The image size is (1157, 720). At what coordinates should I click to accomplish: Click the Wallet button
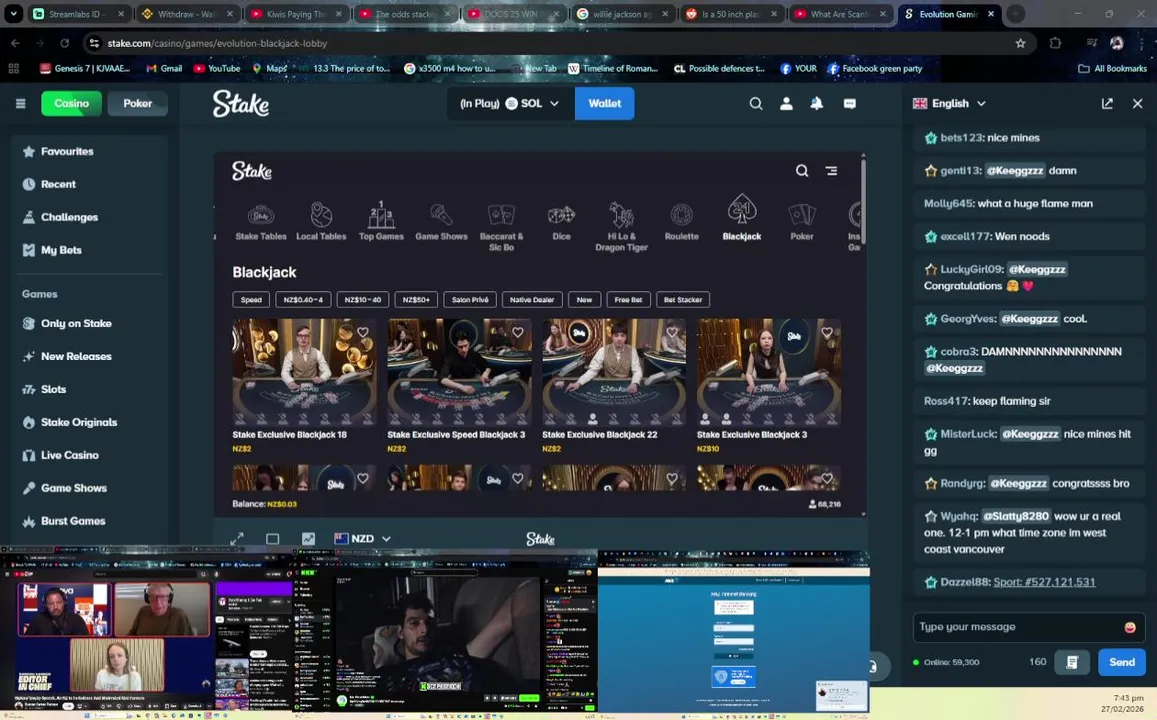click(x=604, y=103)
